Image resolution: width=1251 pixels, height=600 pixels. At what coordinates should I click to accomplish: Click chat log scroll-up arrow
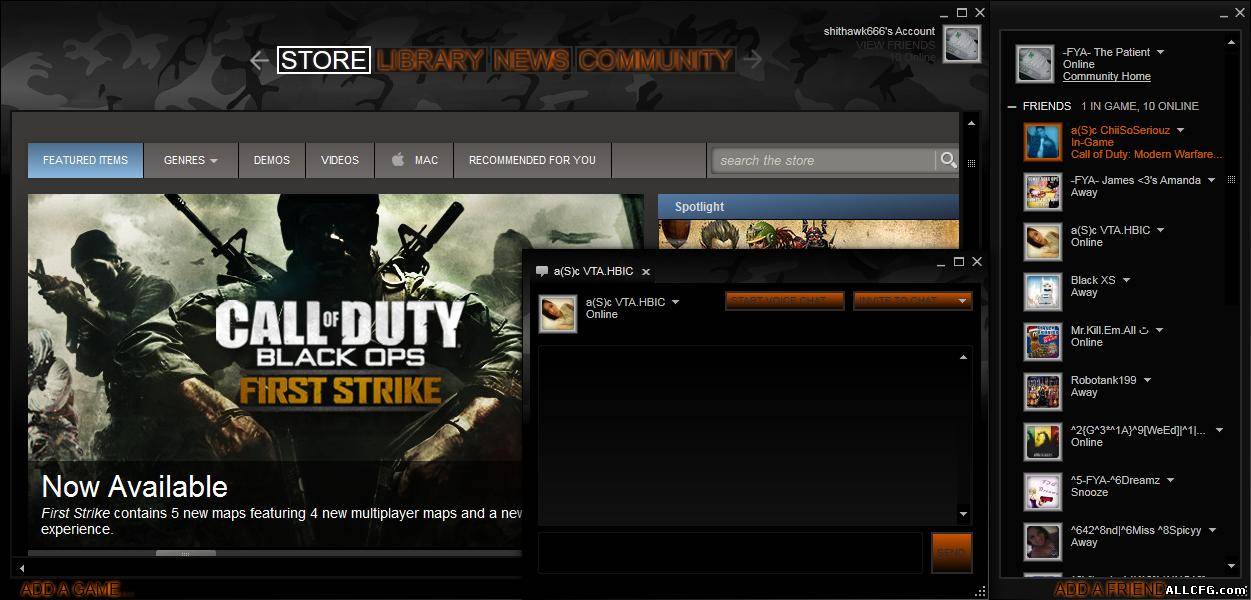964,357
